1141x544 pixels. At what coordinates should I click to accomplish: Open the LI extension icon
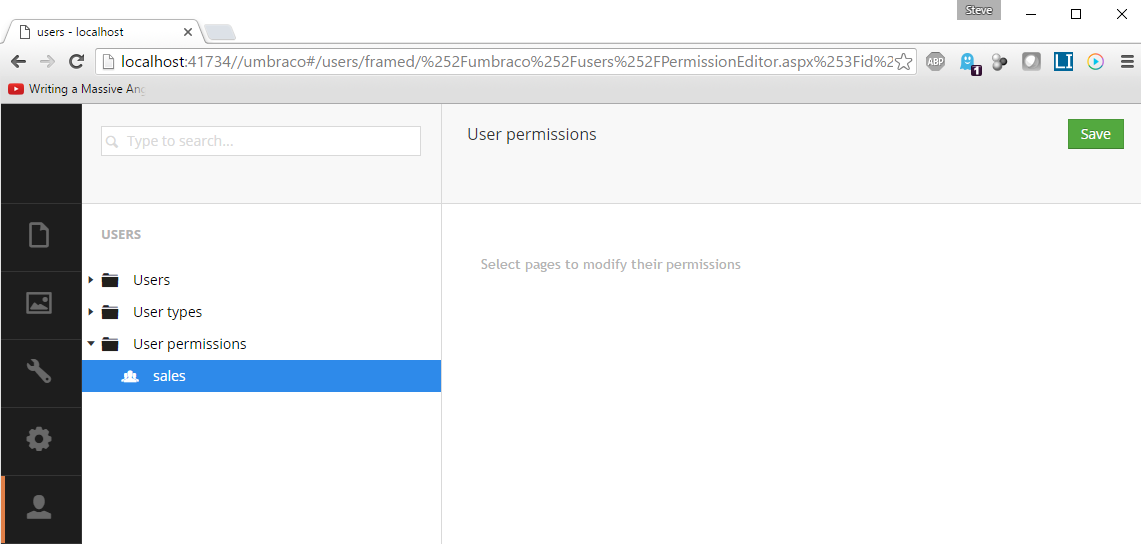click(1063, 62)
